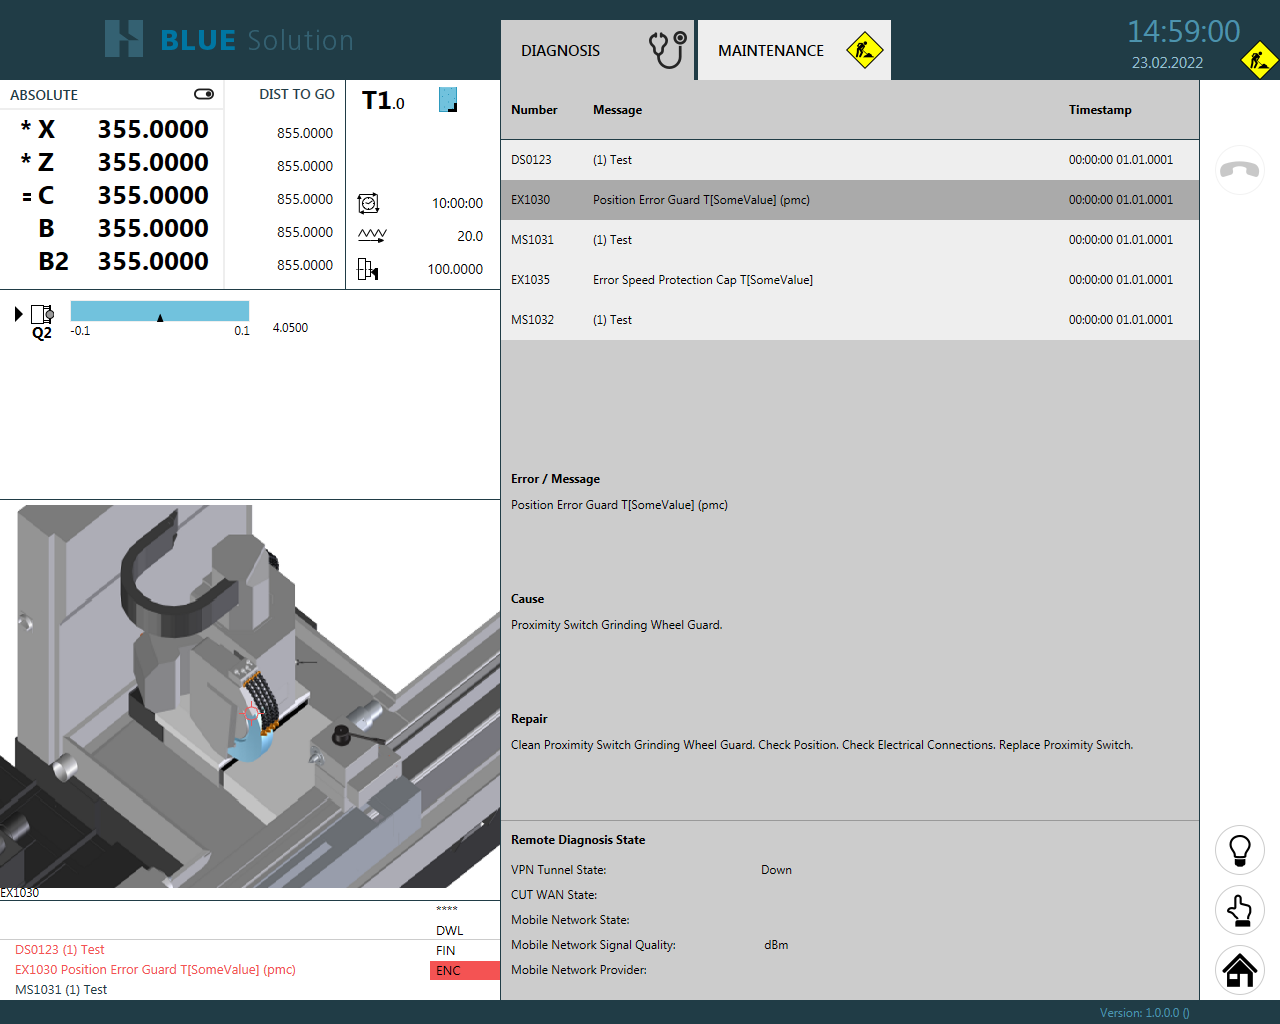Click the lightbulb hint button

(x=1240, y=850)
